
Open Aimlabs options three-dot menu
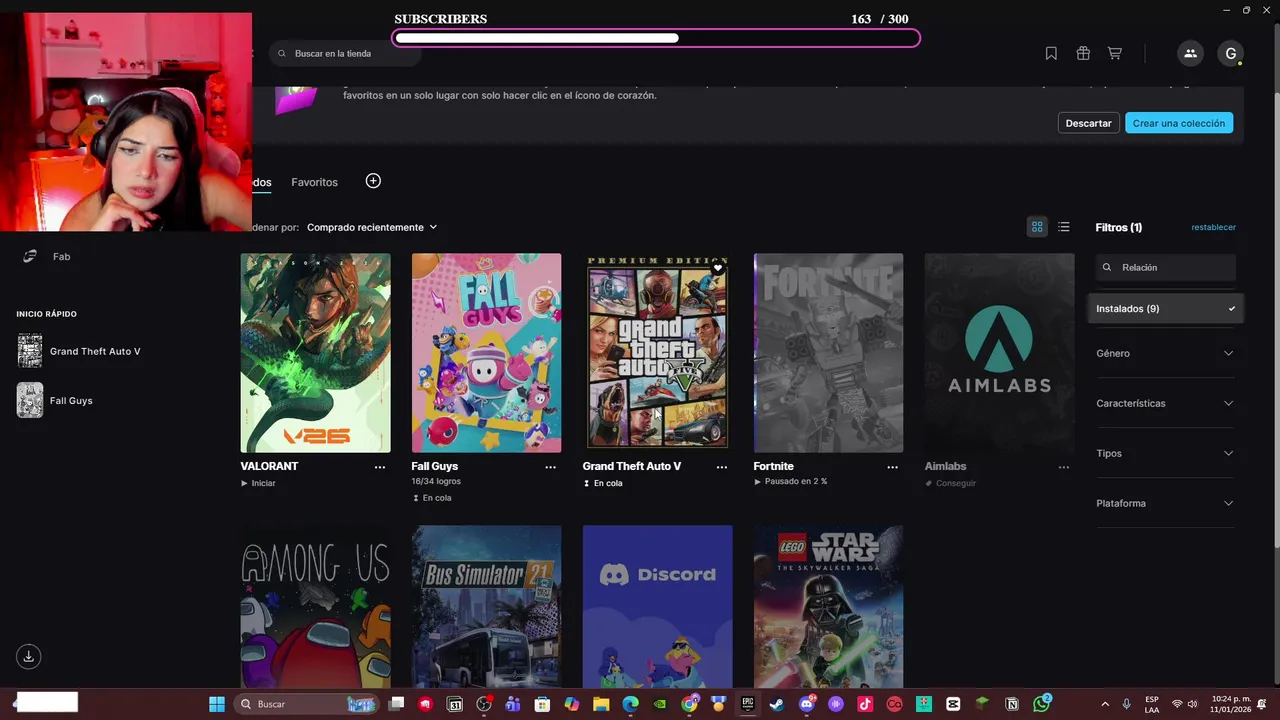[x=1064, y=467]
